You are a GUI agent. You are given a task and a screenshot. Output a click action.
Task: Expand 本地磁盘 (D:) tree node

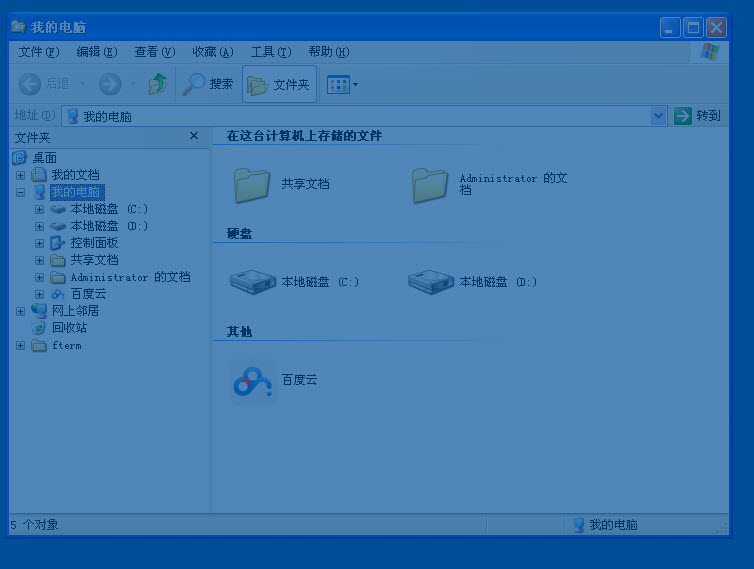pos(39,226)
